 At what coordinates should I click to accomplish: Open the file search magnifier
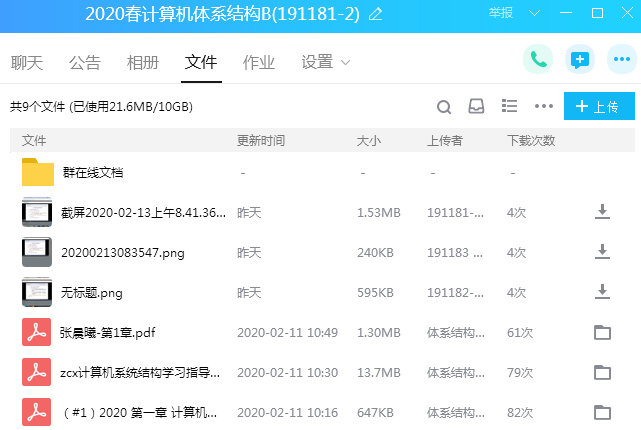click(445, 107)
